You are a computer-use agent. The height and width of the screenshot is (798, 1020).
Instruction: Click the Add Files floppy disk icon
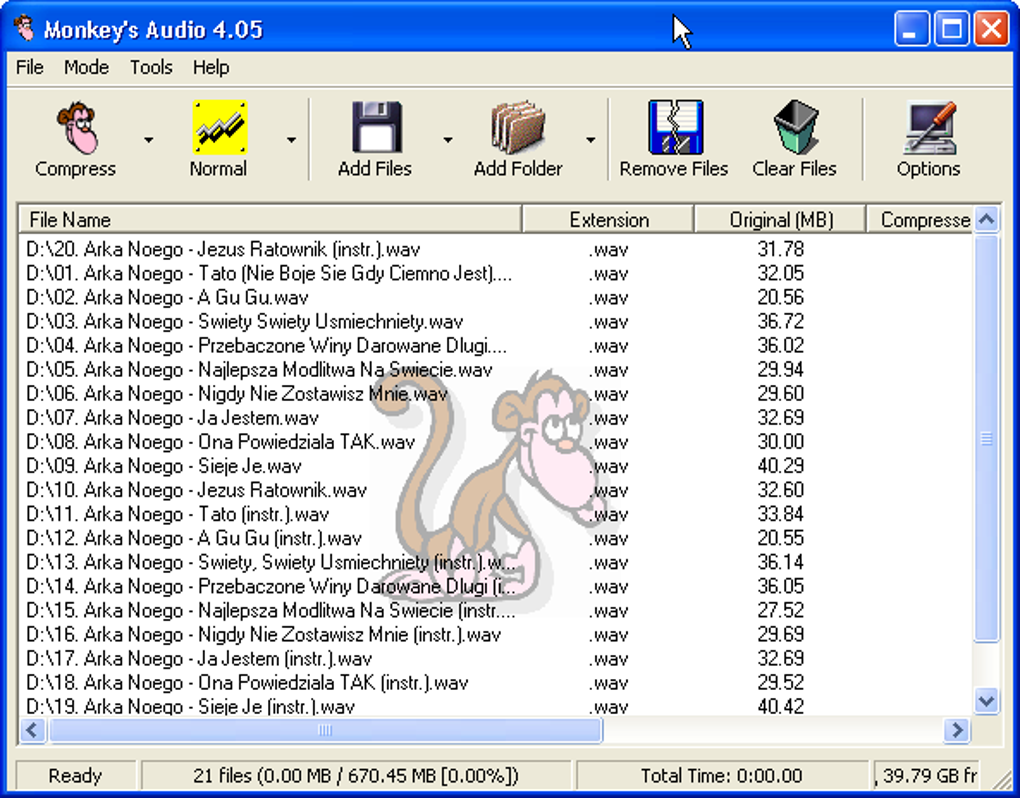pos(375,127)
